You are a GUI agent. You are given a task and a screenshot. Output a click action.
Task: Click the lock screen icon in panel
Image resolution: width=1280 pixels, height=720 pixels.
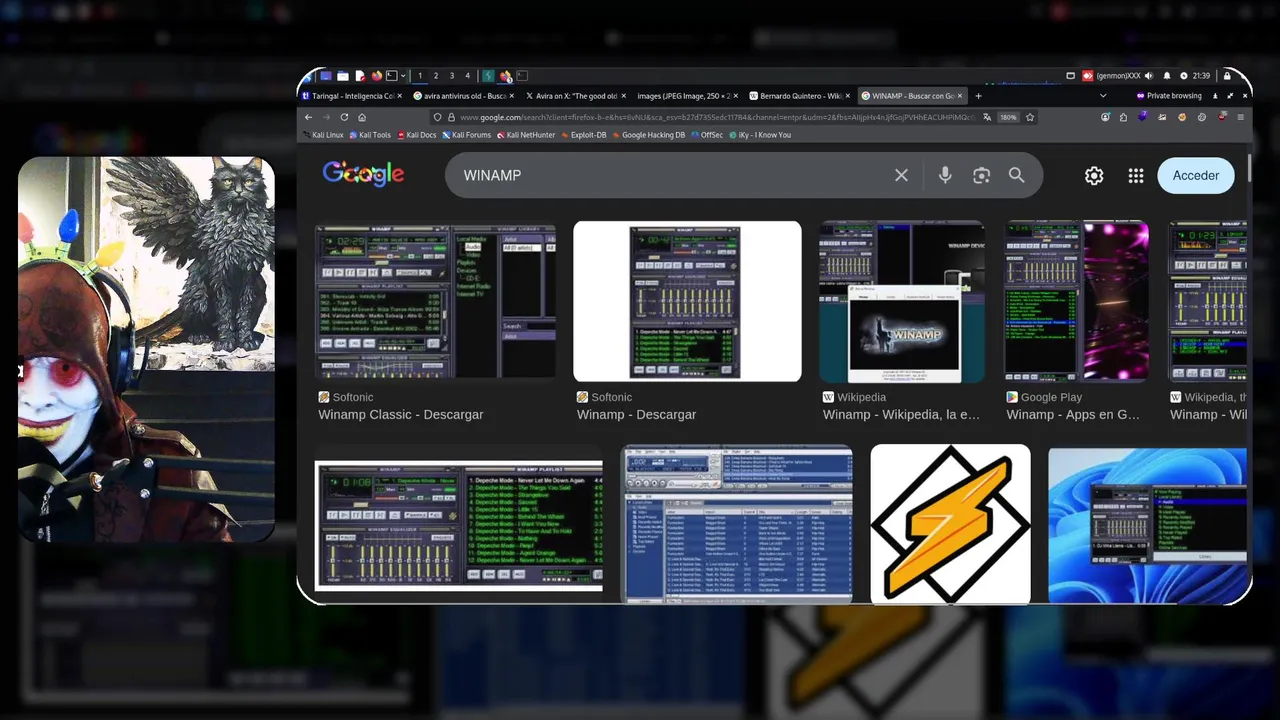tap(1227, 76)
